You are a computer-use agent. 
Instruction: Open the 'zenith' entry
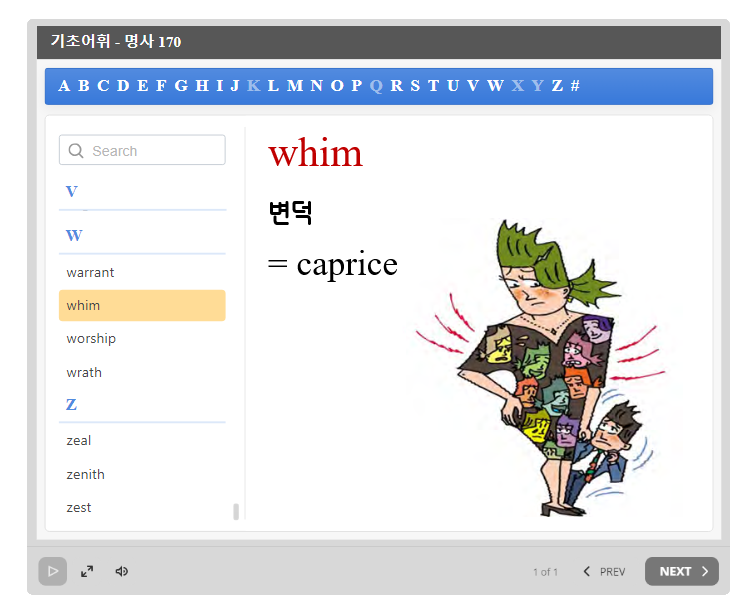point(85,475)
